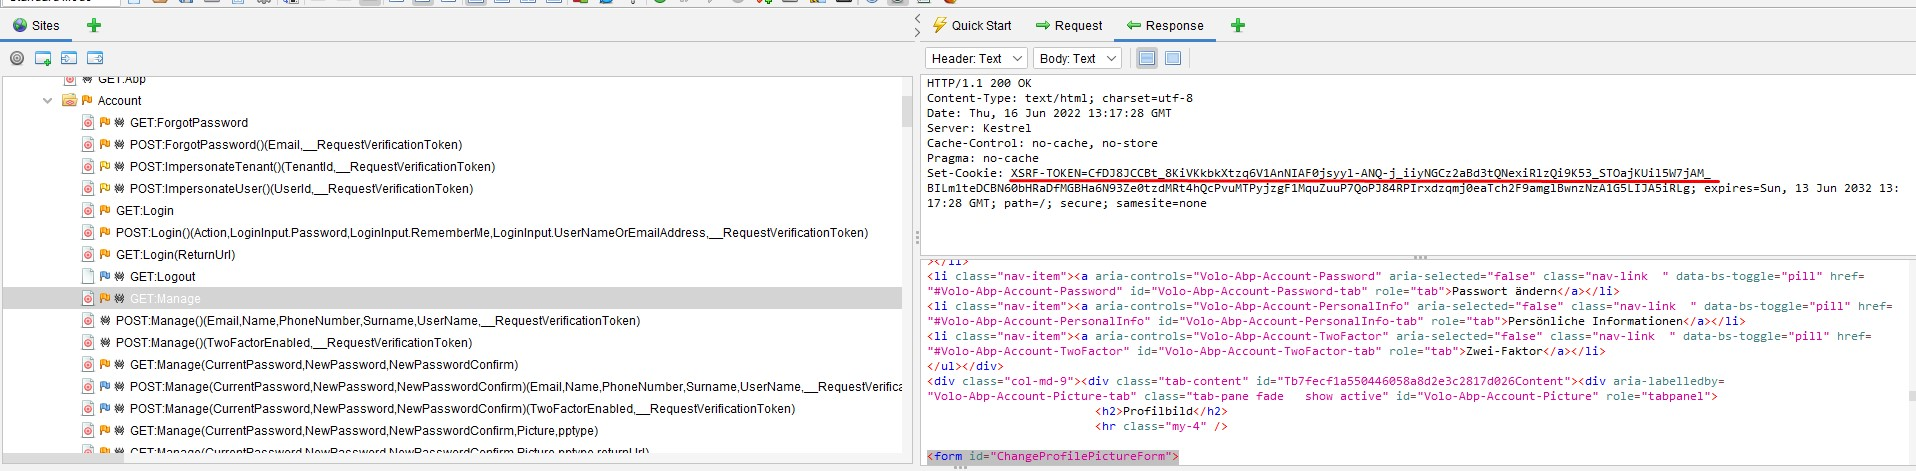Viewport: 1916px width, 471px height.
Task: Click the Account folder icon in Sites tree
Action: click(70, 101)
